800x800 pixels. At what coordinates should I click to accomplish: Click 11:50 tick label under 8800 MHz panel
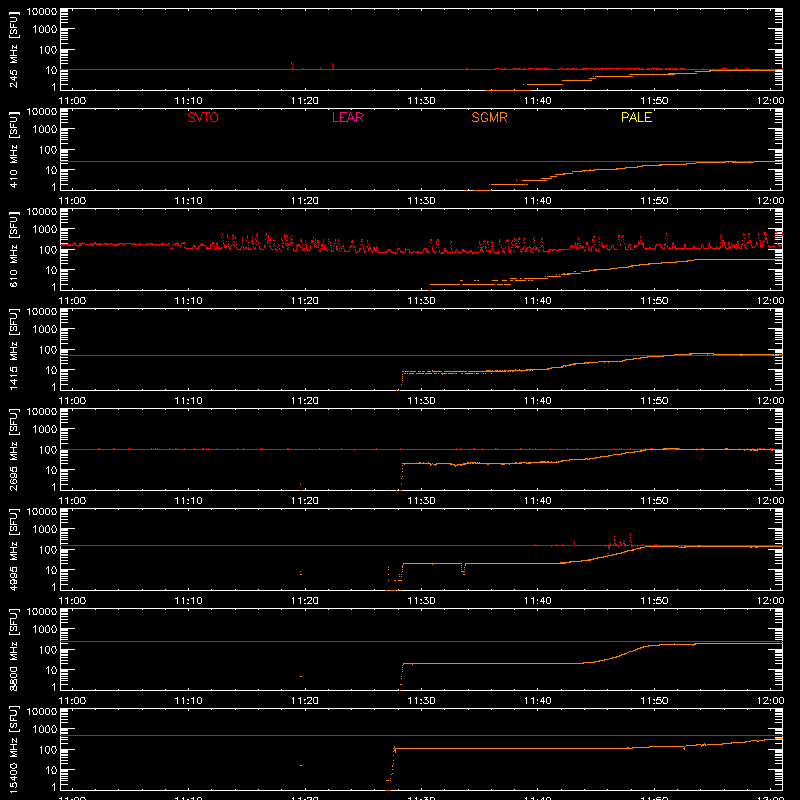(654, 701)
